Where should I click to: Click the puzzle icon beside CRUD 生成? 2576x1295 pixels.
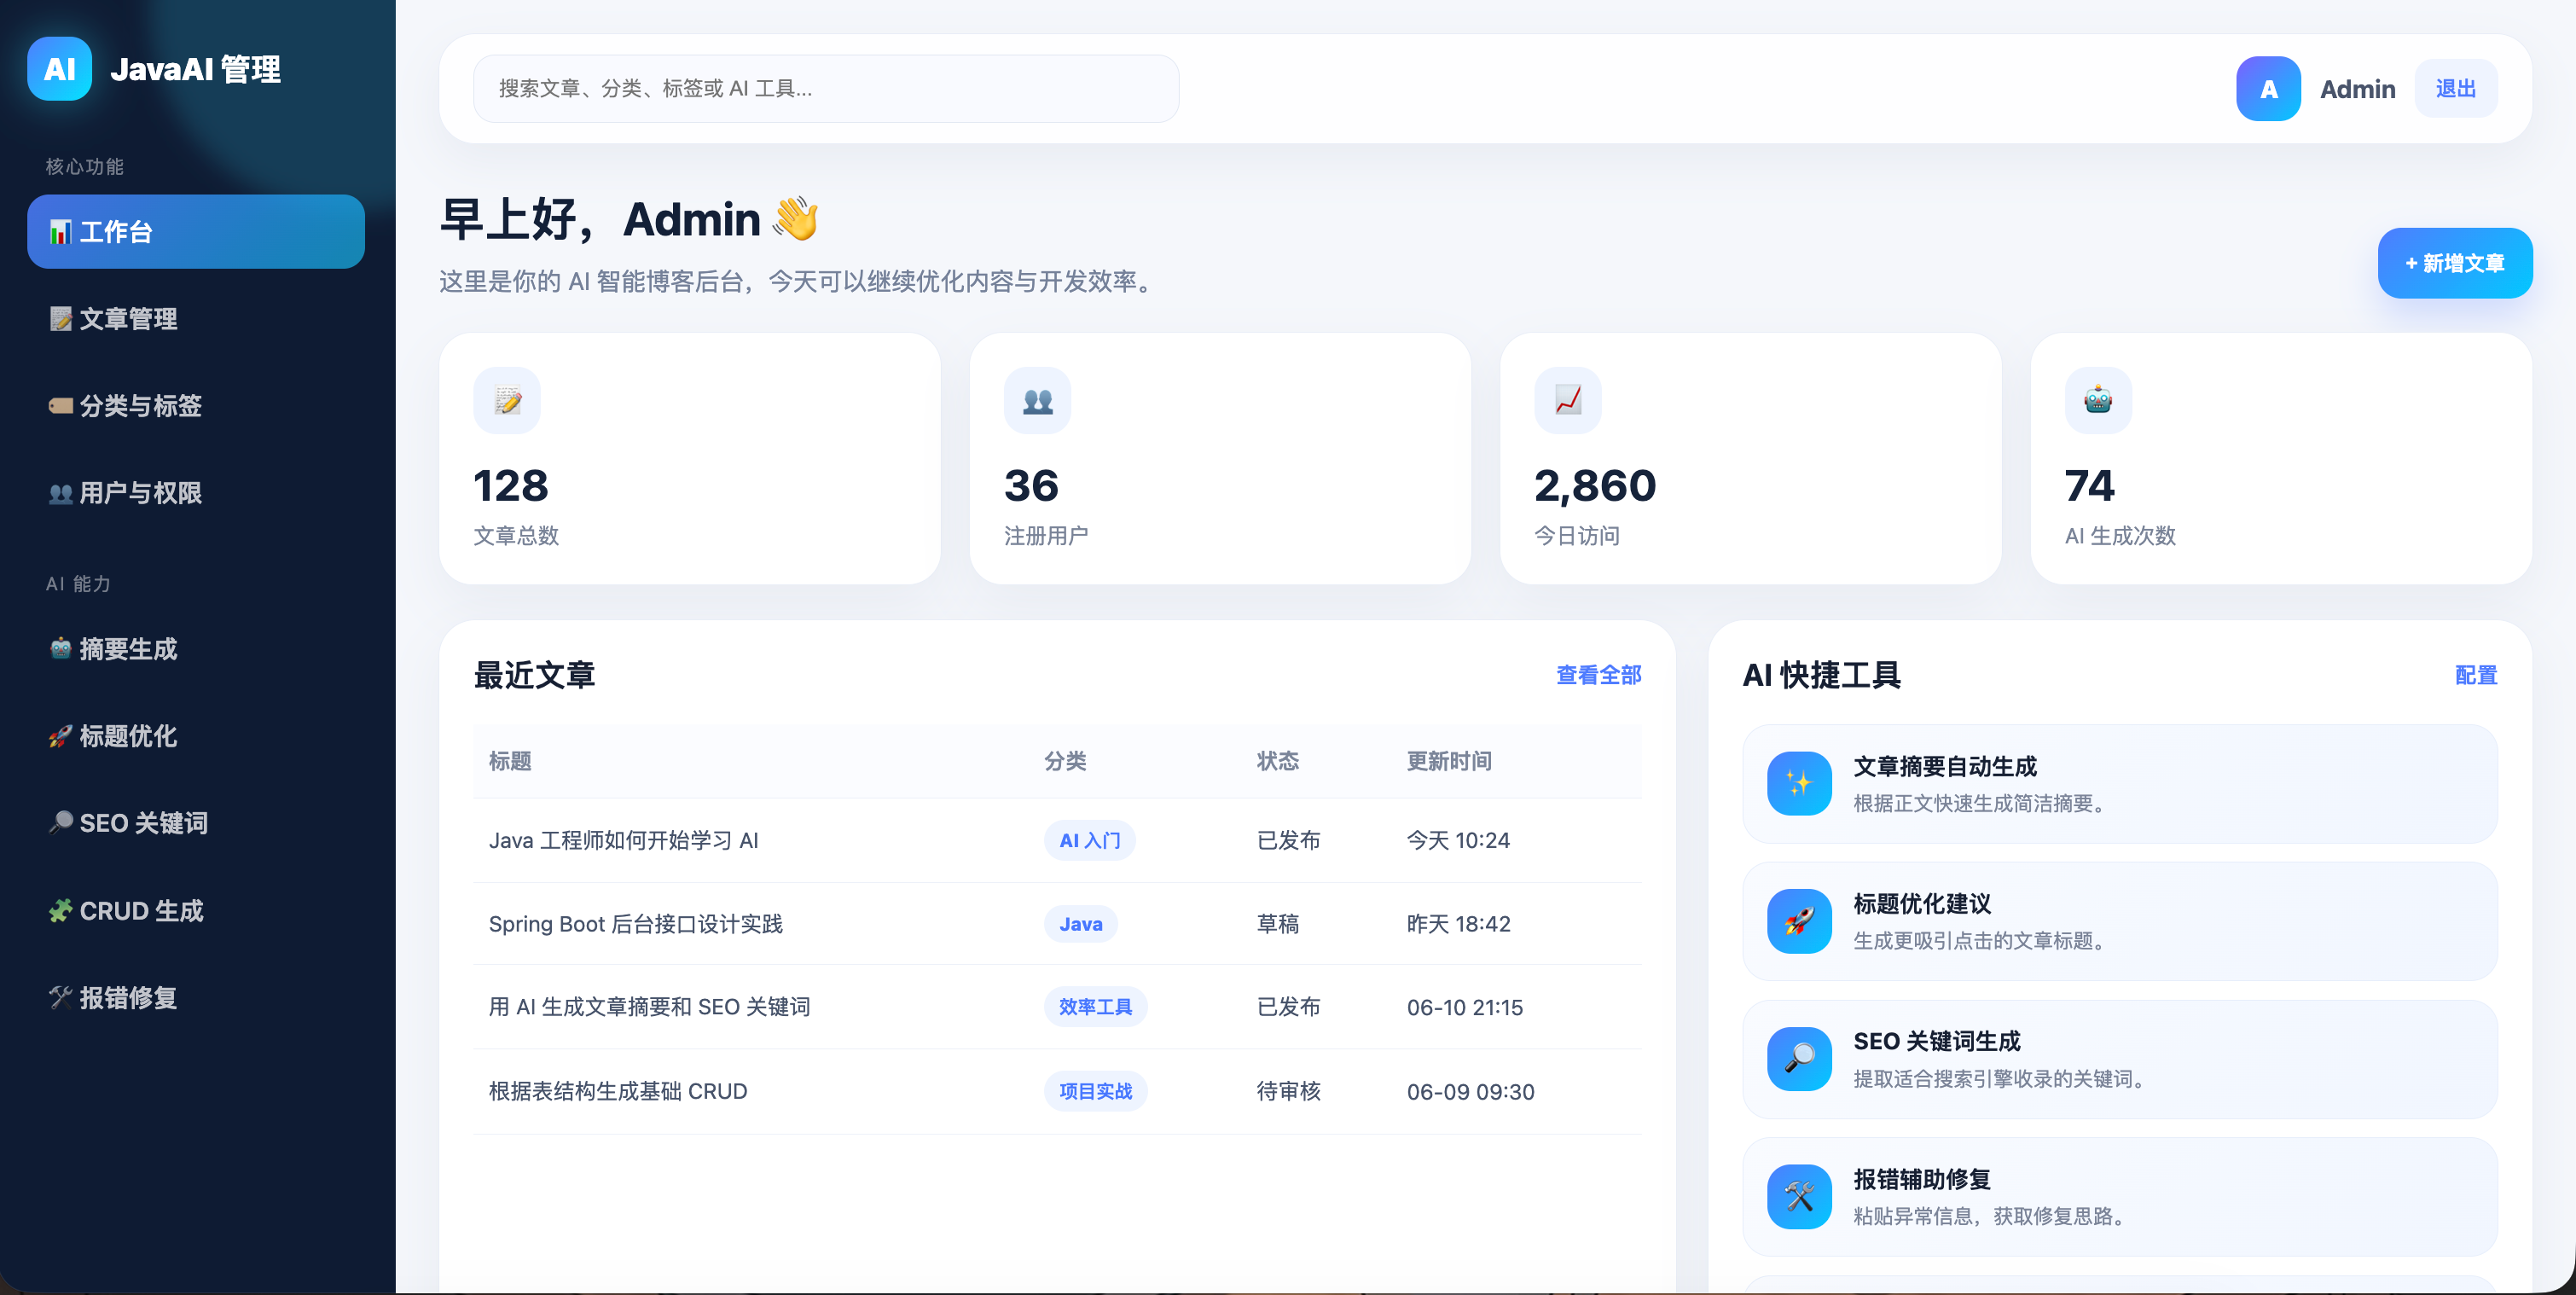pyautogui.click(x=61, y=911)
